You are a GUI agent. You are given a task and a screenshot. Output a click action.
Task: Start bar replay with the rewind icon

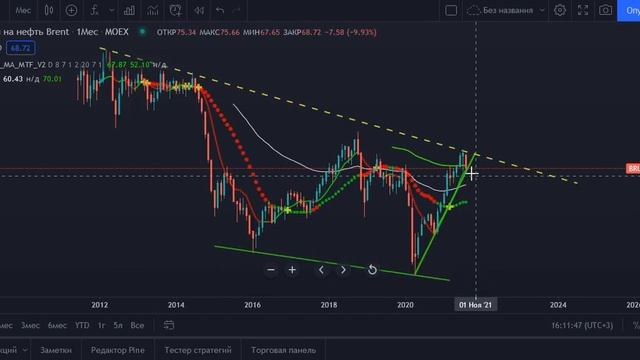coord(199,10)
